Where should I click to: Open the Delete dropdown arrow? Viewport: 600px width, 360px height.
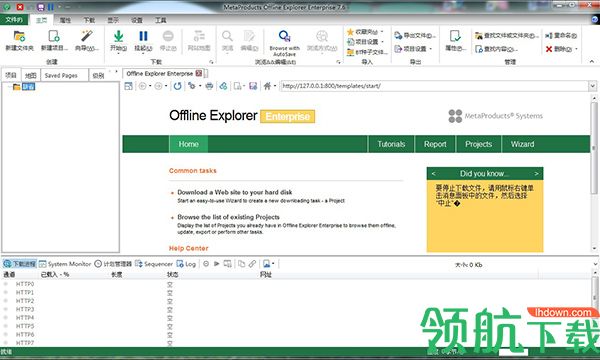(x=576, y=49)
